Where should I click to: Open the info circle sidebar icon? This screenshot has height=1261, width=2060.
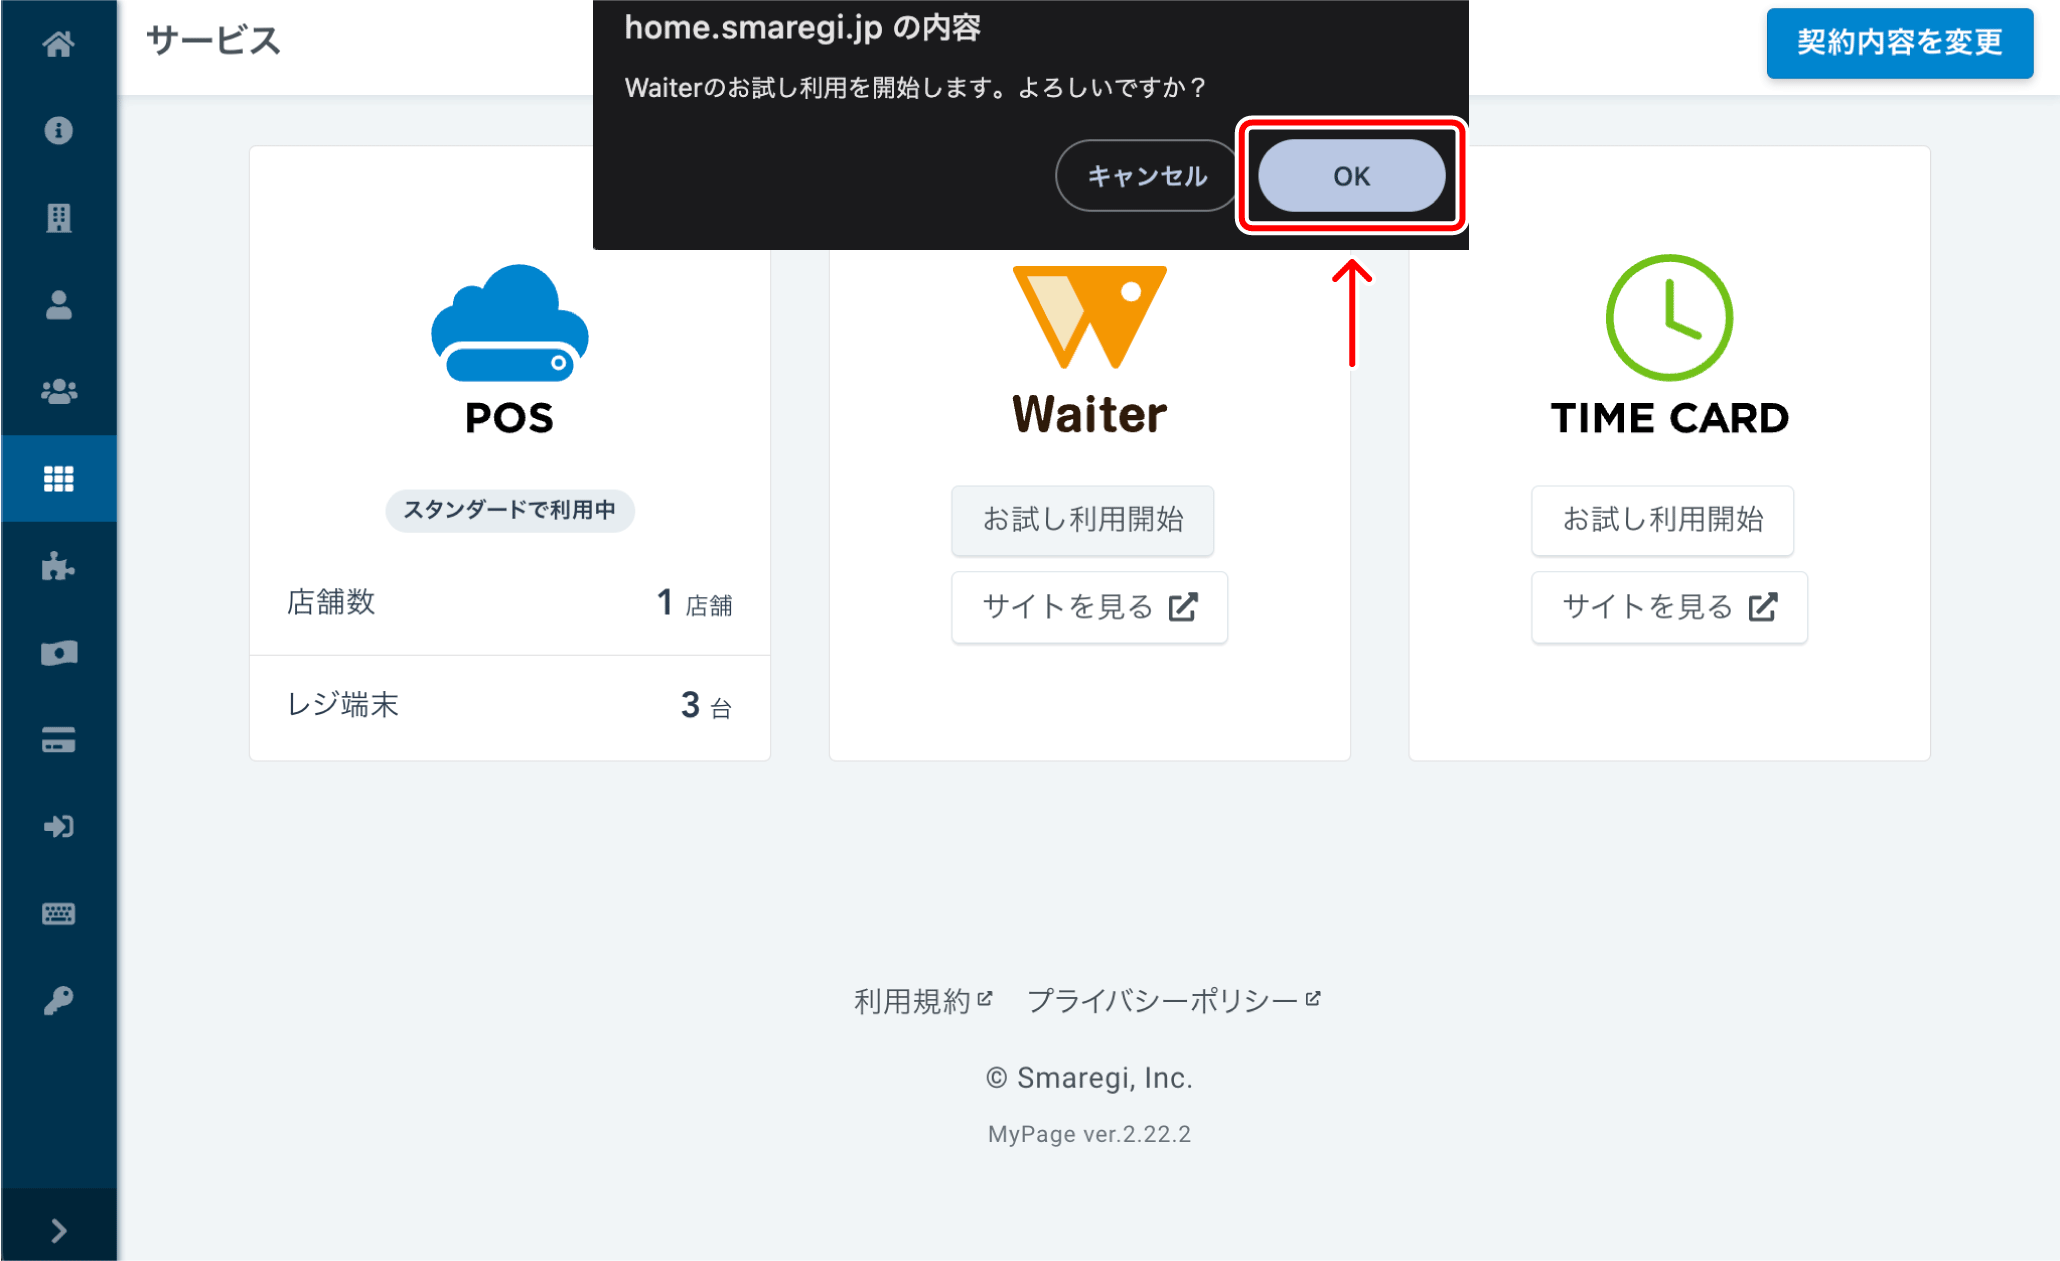58,131
